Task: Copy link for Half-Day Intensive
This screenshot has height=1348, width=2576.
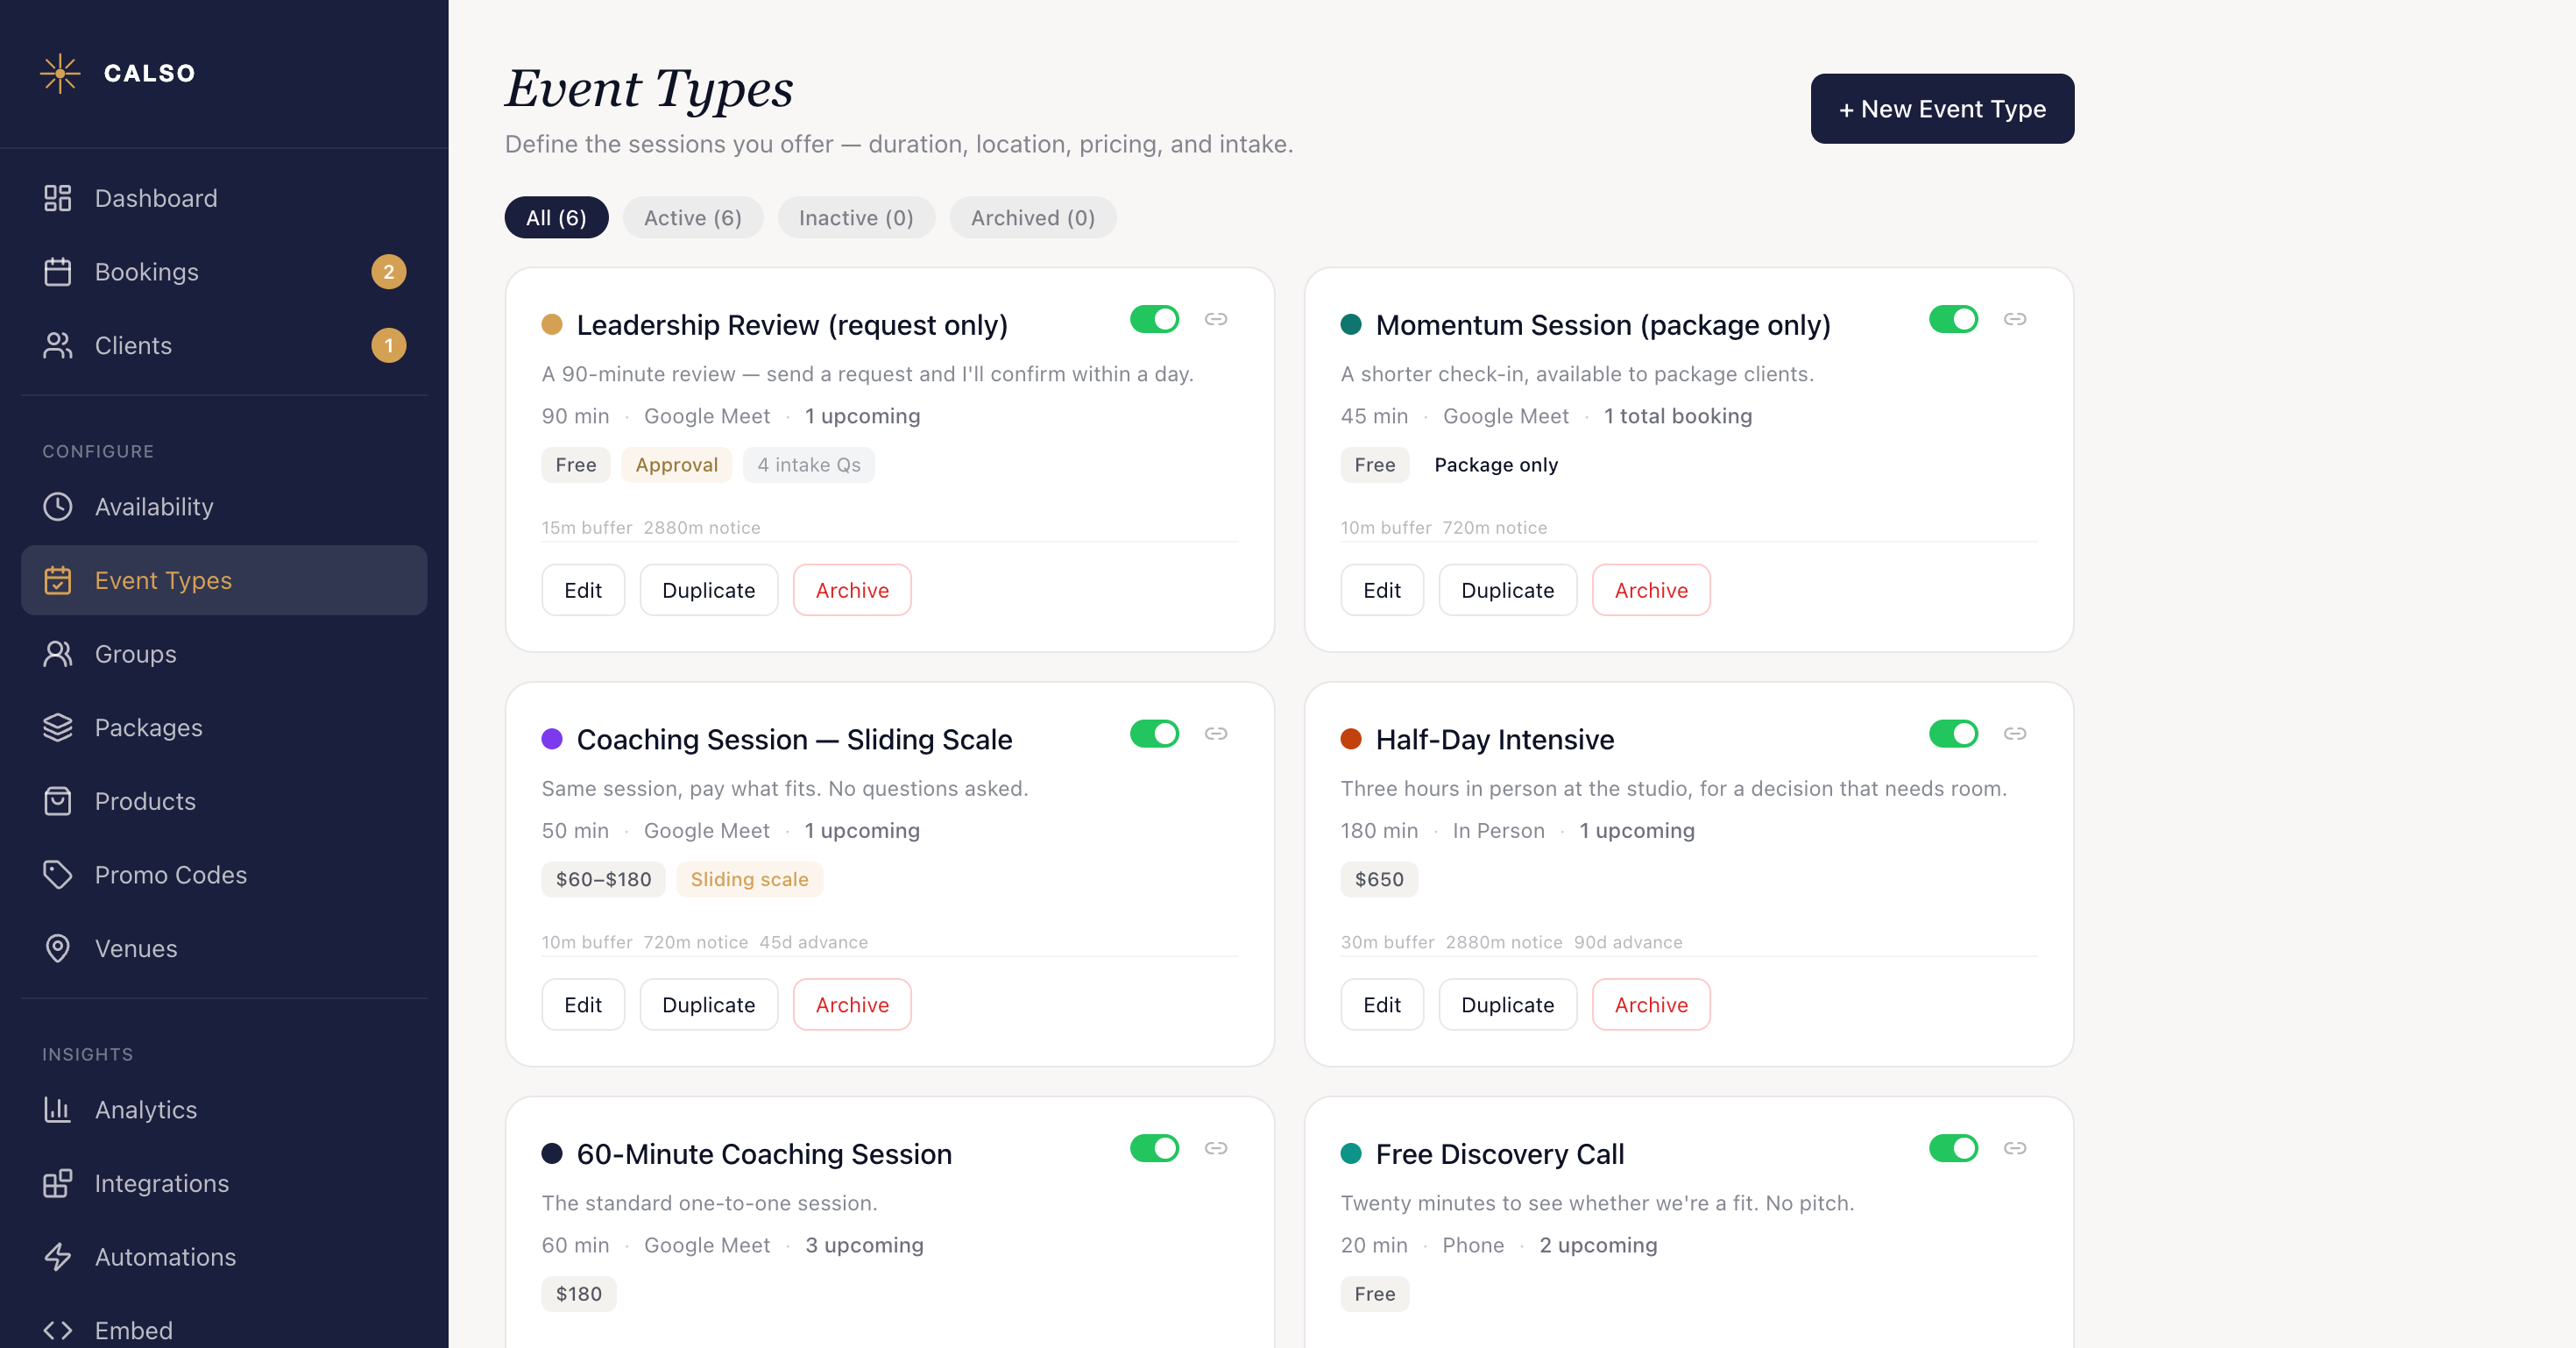Action: (2015, 734)
